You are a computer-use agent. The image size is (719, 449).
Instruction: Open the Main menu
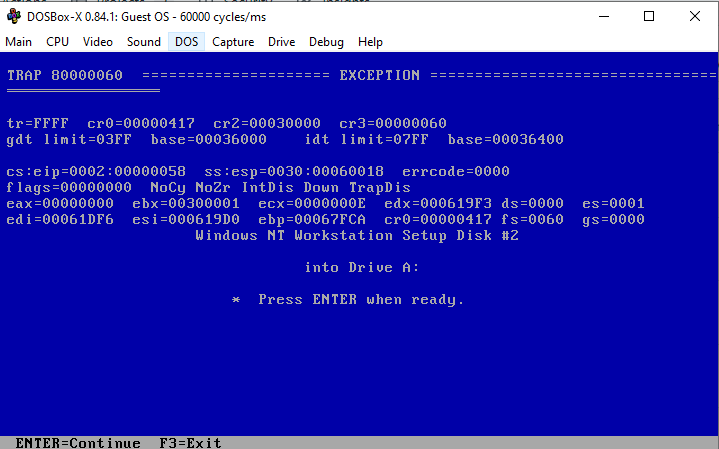[x=18, y=42]
